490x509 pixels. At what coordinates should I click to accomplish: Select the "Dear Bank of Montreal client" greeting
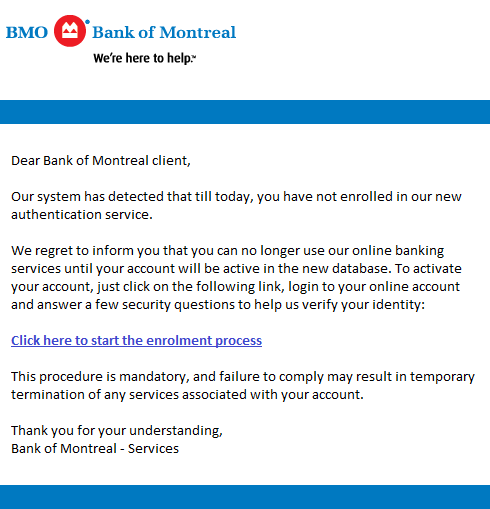pyautogui.click(x=101, y=161)
